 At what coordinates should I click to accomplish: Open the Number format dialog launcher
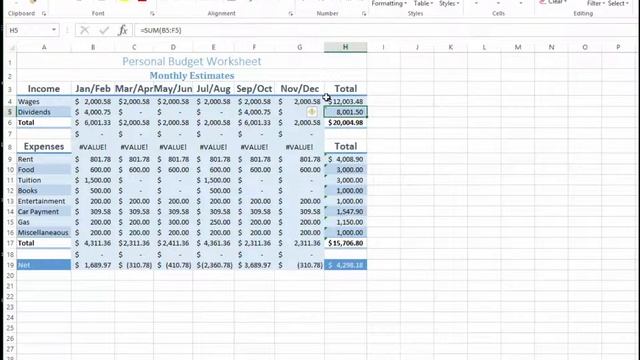point(364,13)
